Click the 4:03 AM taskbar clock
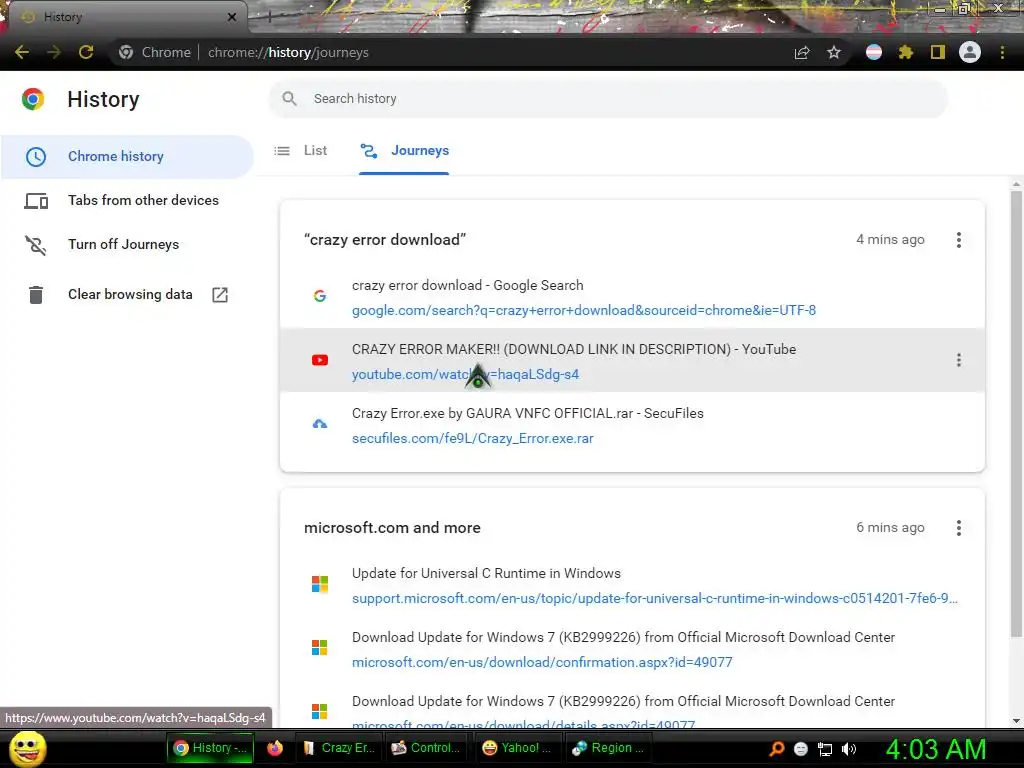 936,749
